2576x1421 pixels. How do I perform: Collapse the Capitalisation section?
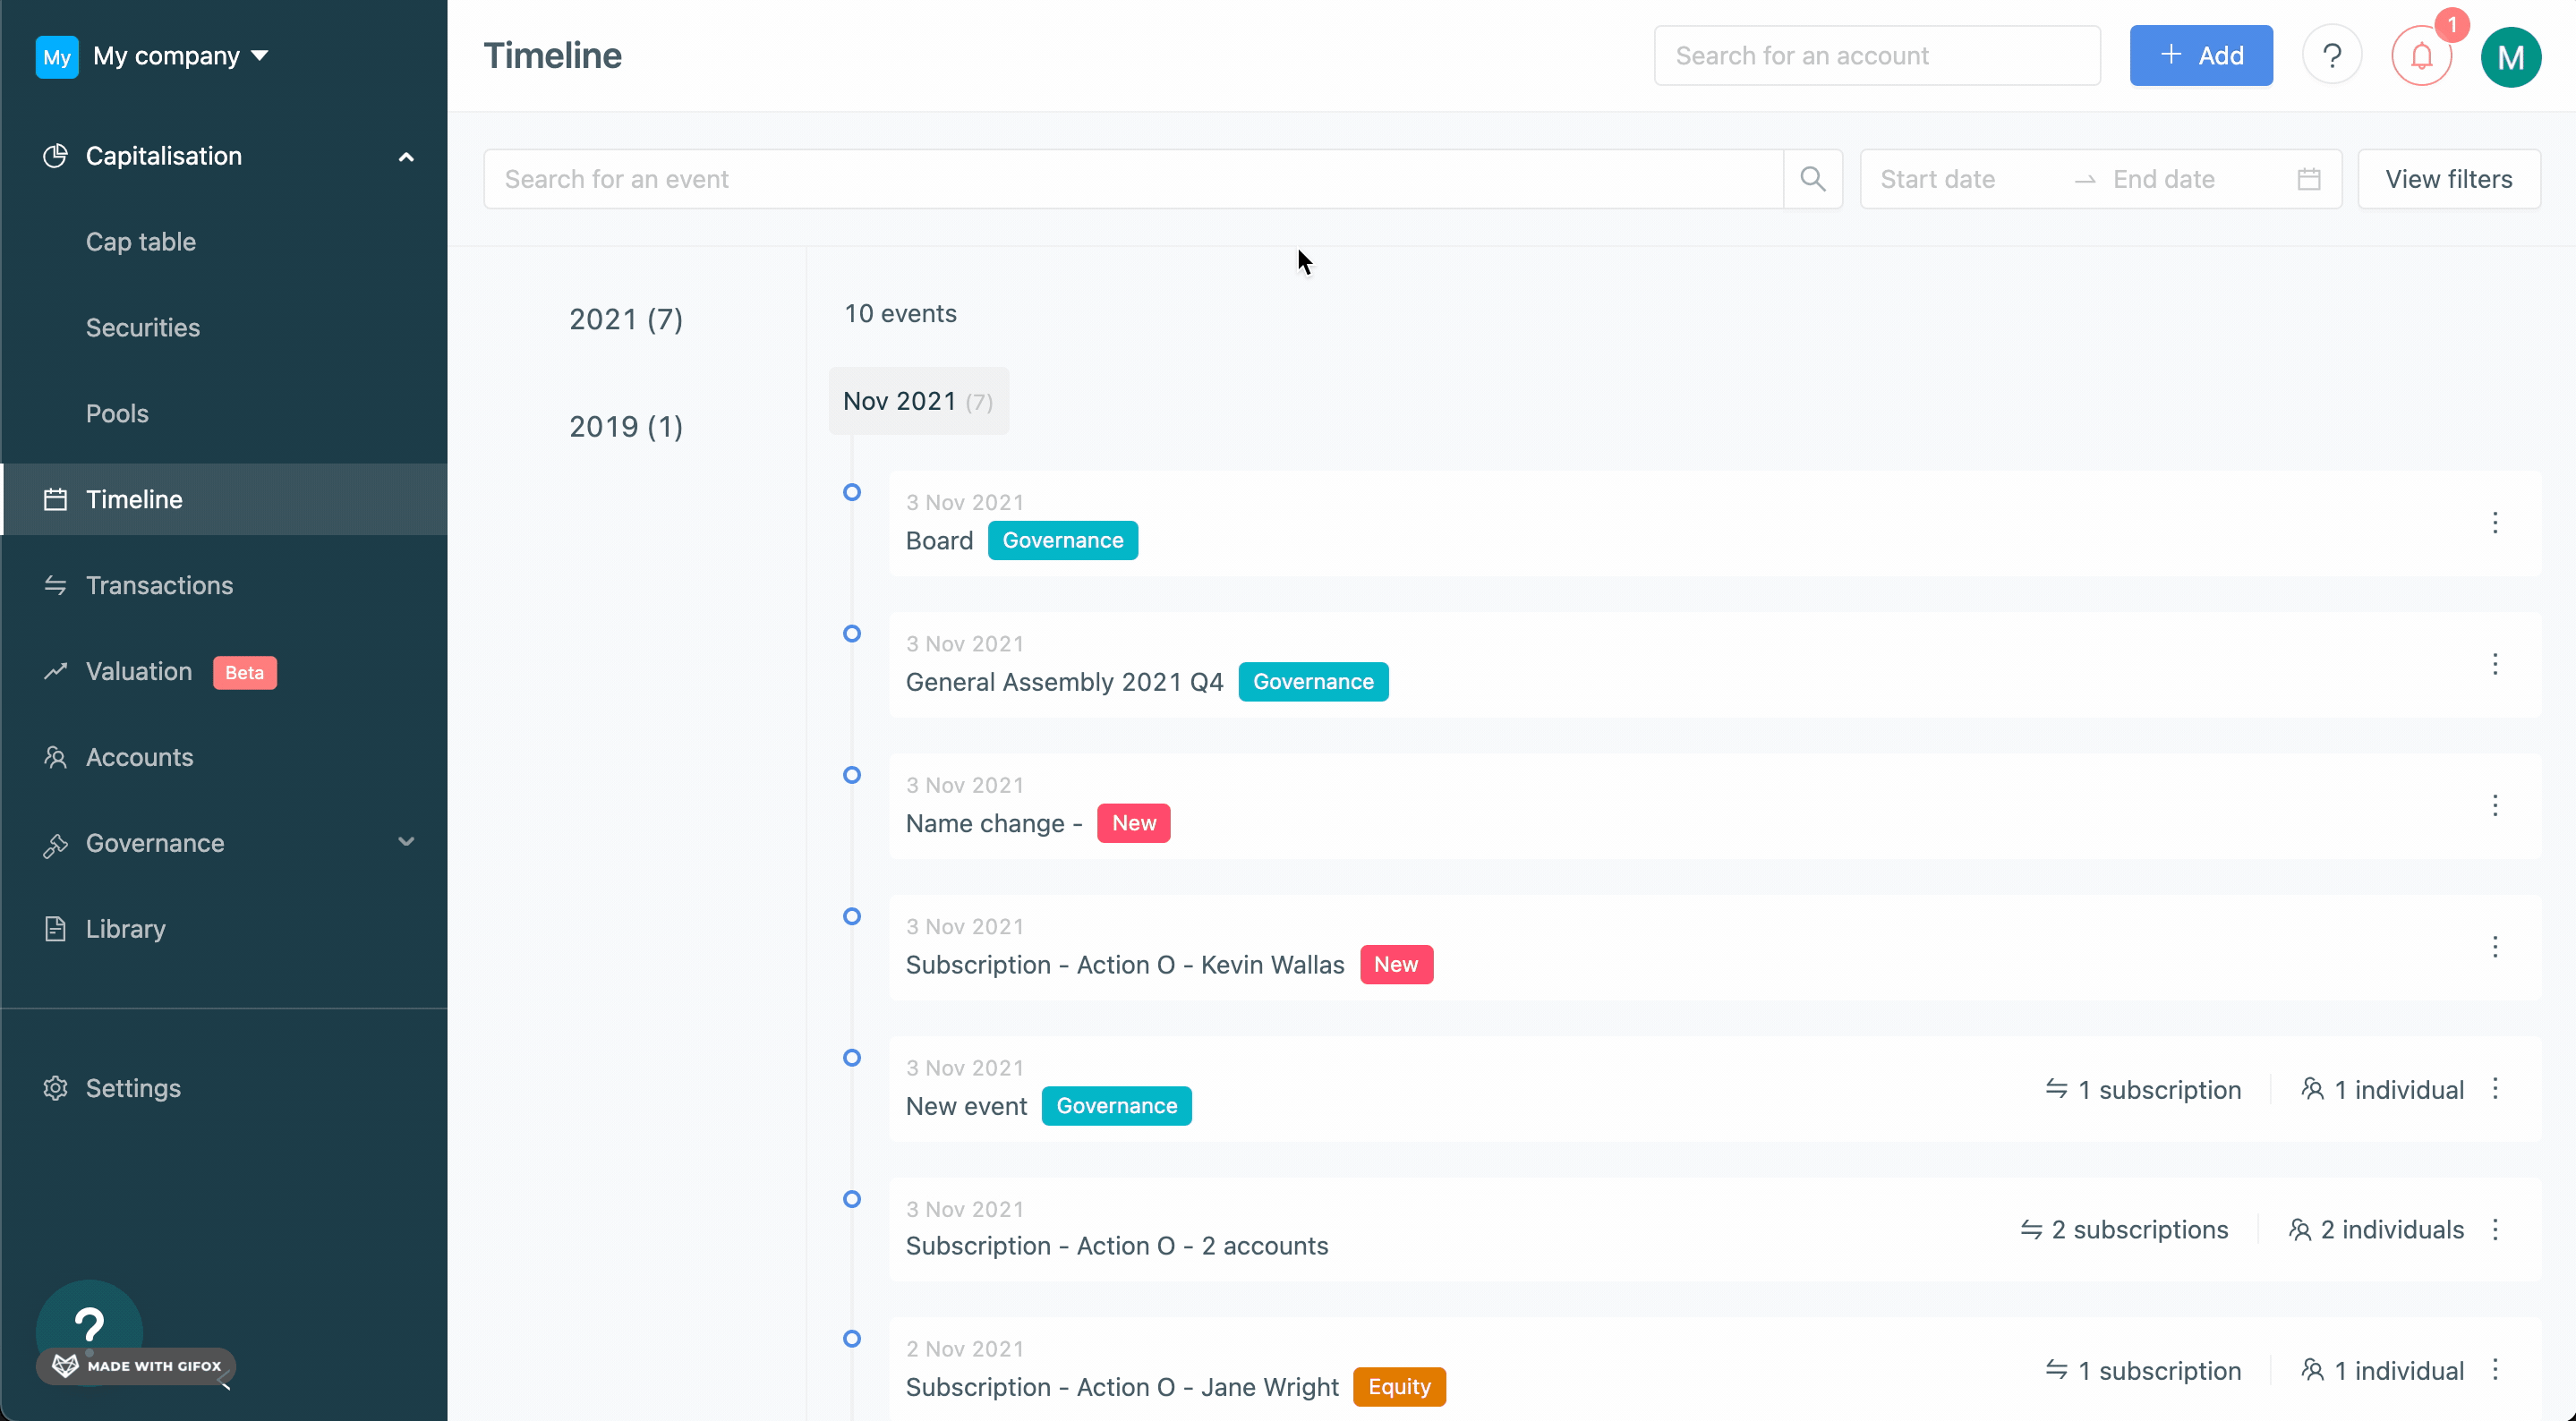[x=405, y=157]
